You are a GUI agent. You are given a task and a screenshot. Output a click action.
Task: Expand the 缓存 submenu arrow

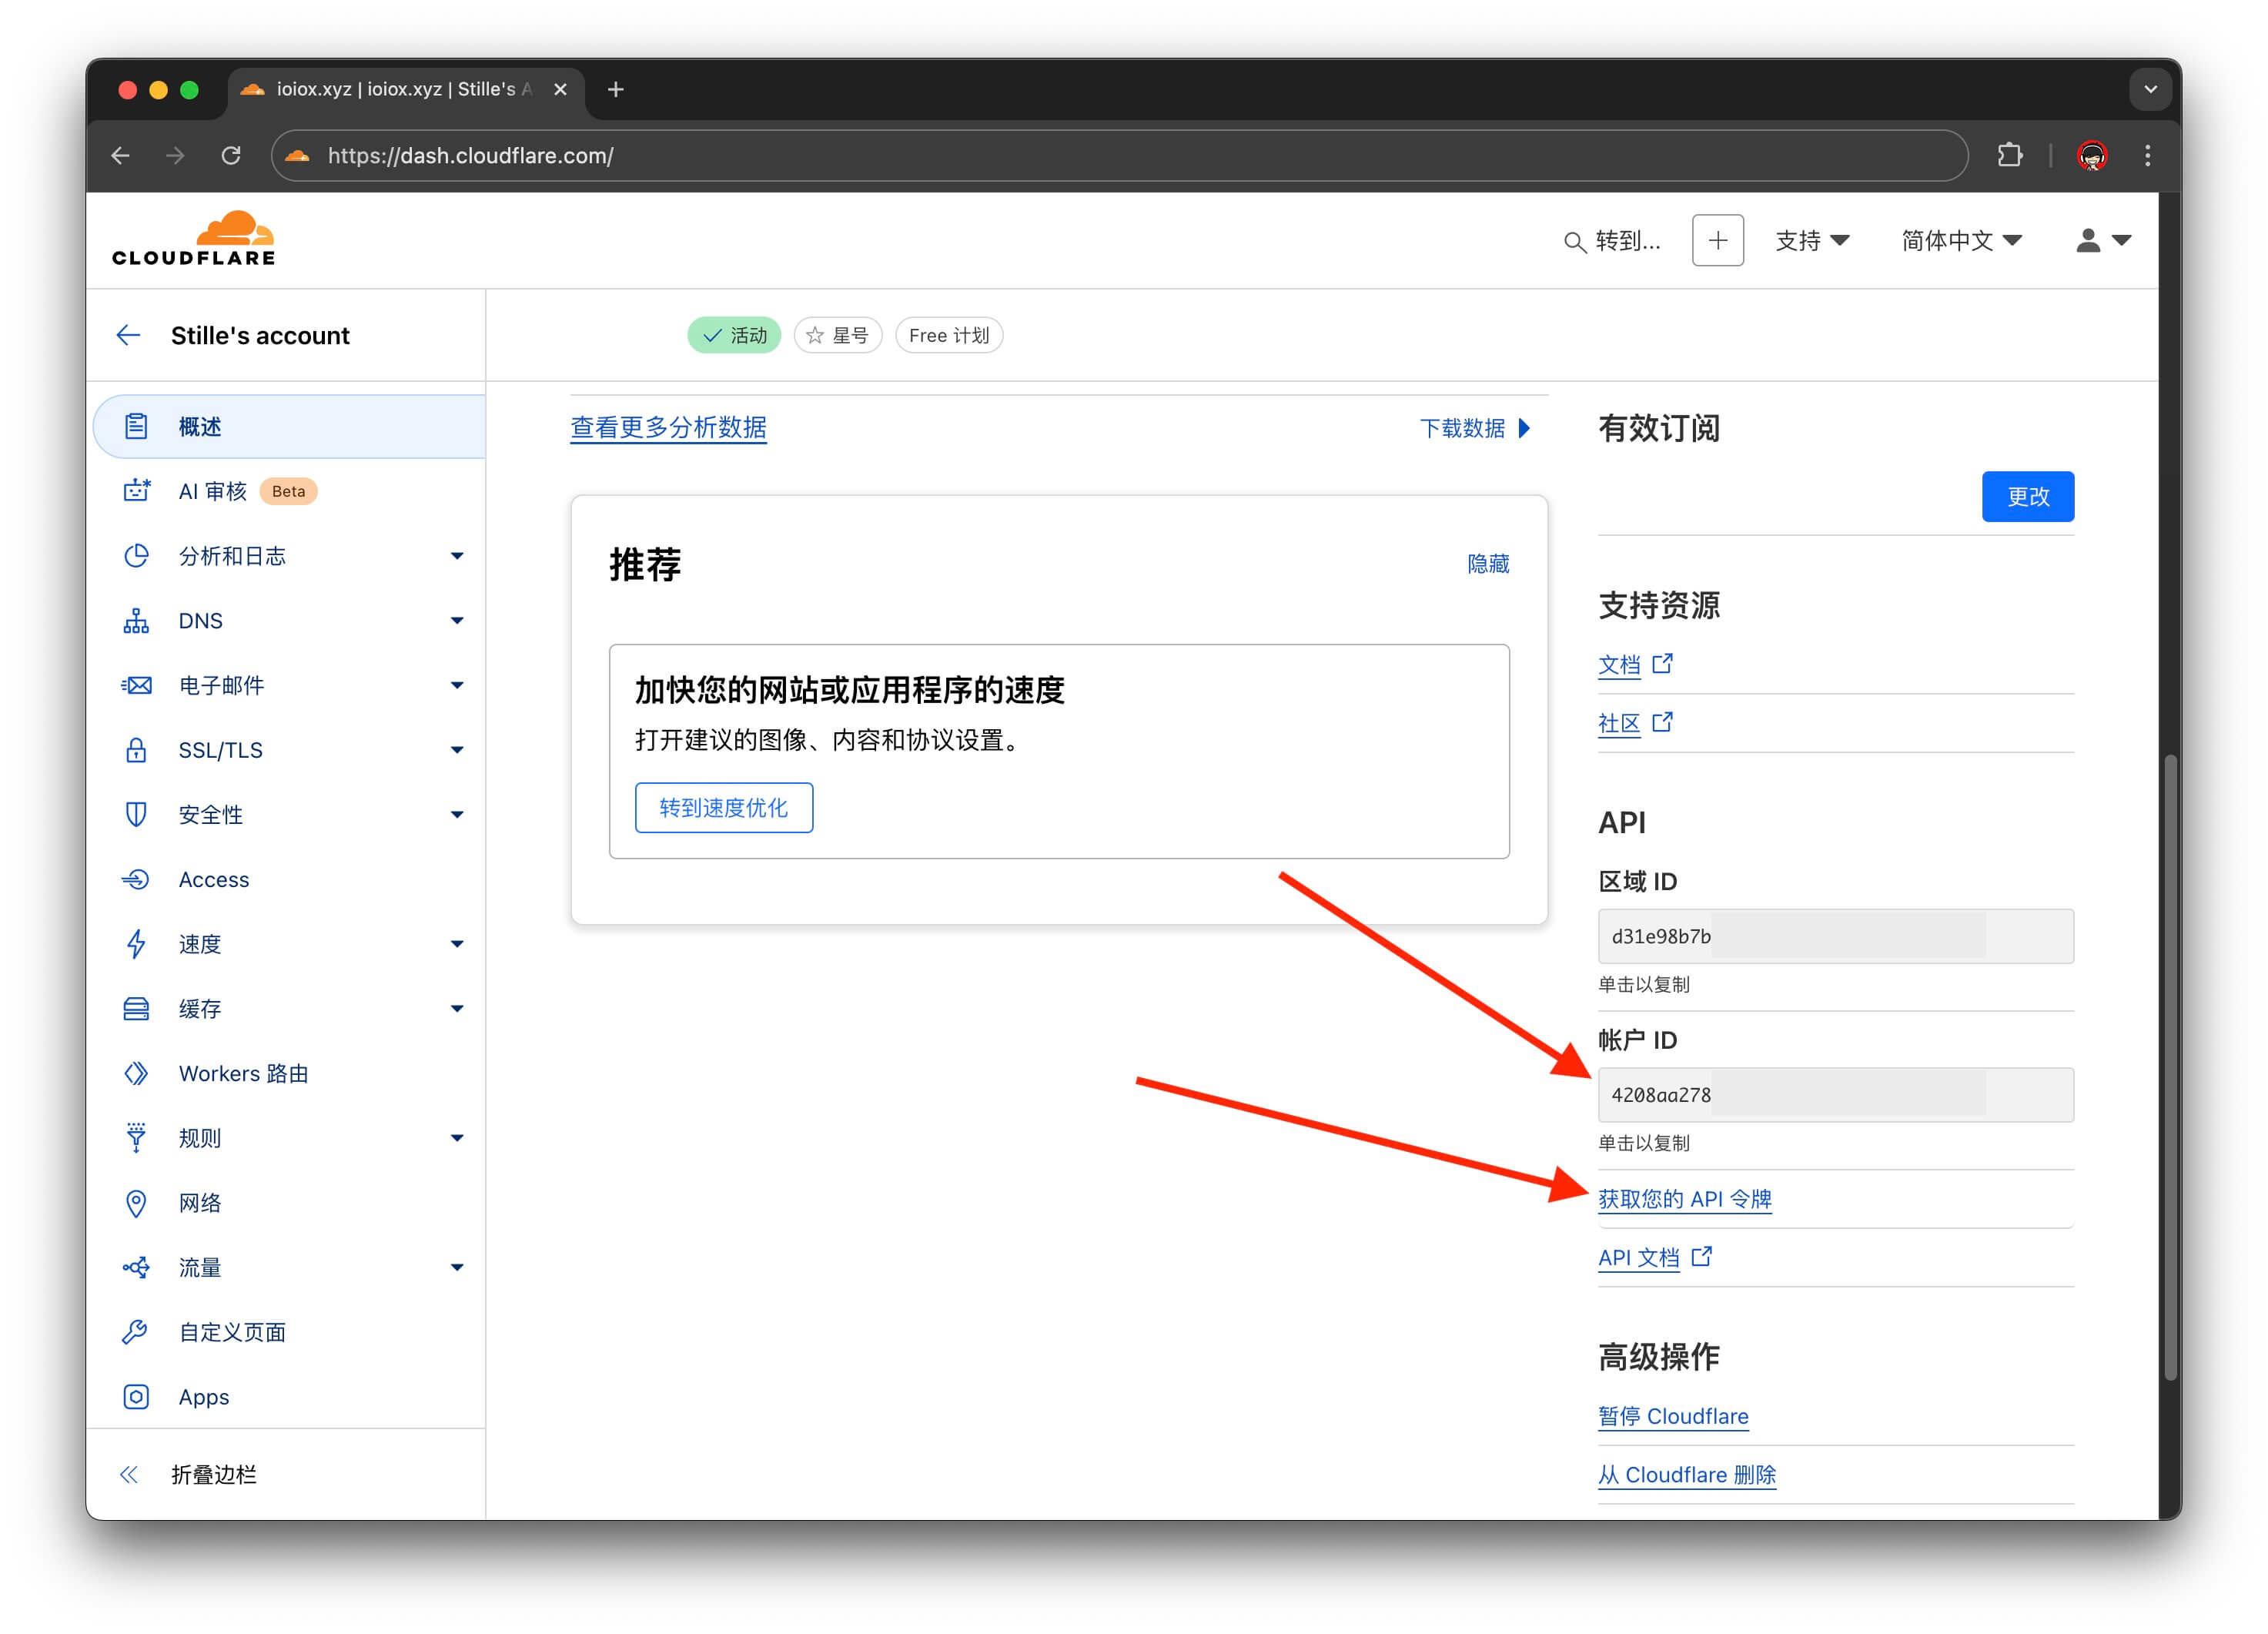(x=457, y=1009)
